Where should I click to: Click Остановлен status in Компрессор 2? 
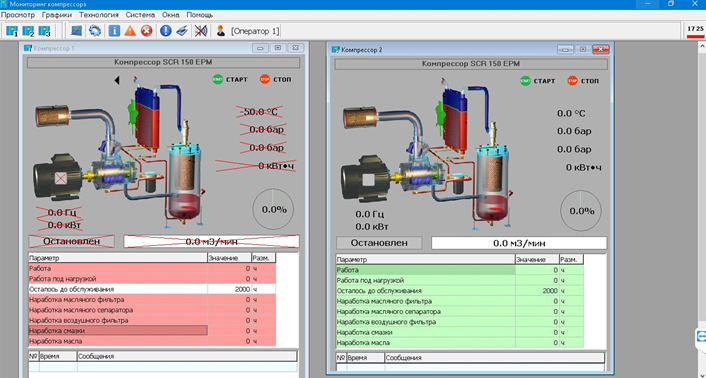379,243
